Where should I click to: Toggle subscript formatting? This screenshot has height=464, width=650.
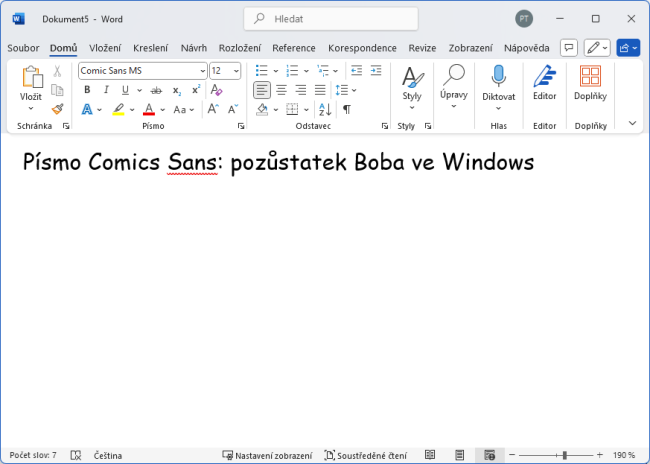click(x=177, y=90)
